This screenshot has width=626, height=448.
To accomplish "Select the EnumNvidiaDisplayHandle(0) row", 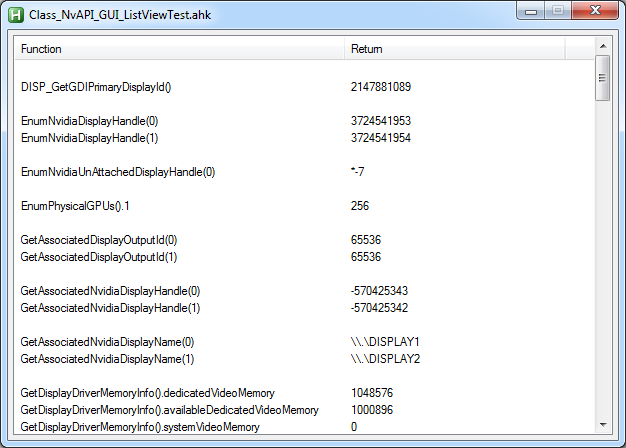I will 304,121.
